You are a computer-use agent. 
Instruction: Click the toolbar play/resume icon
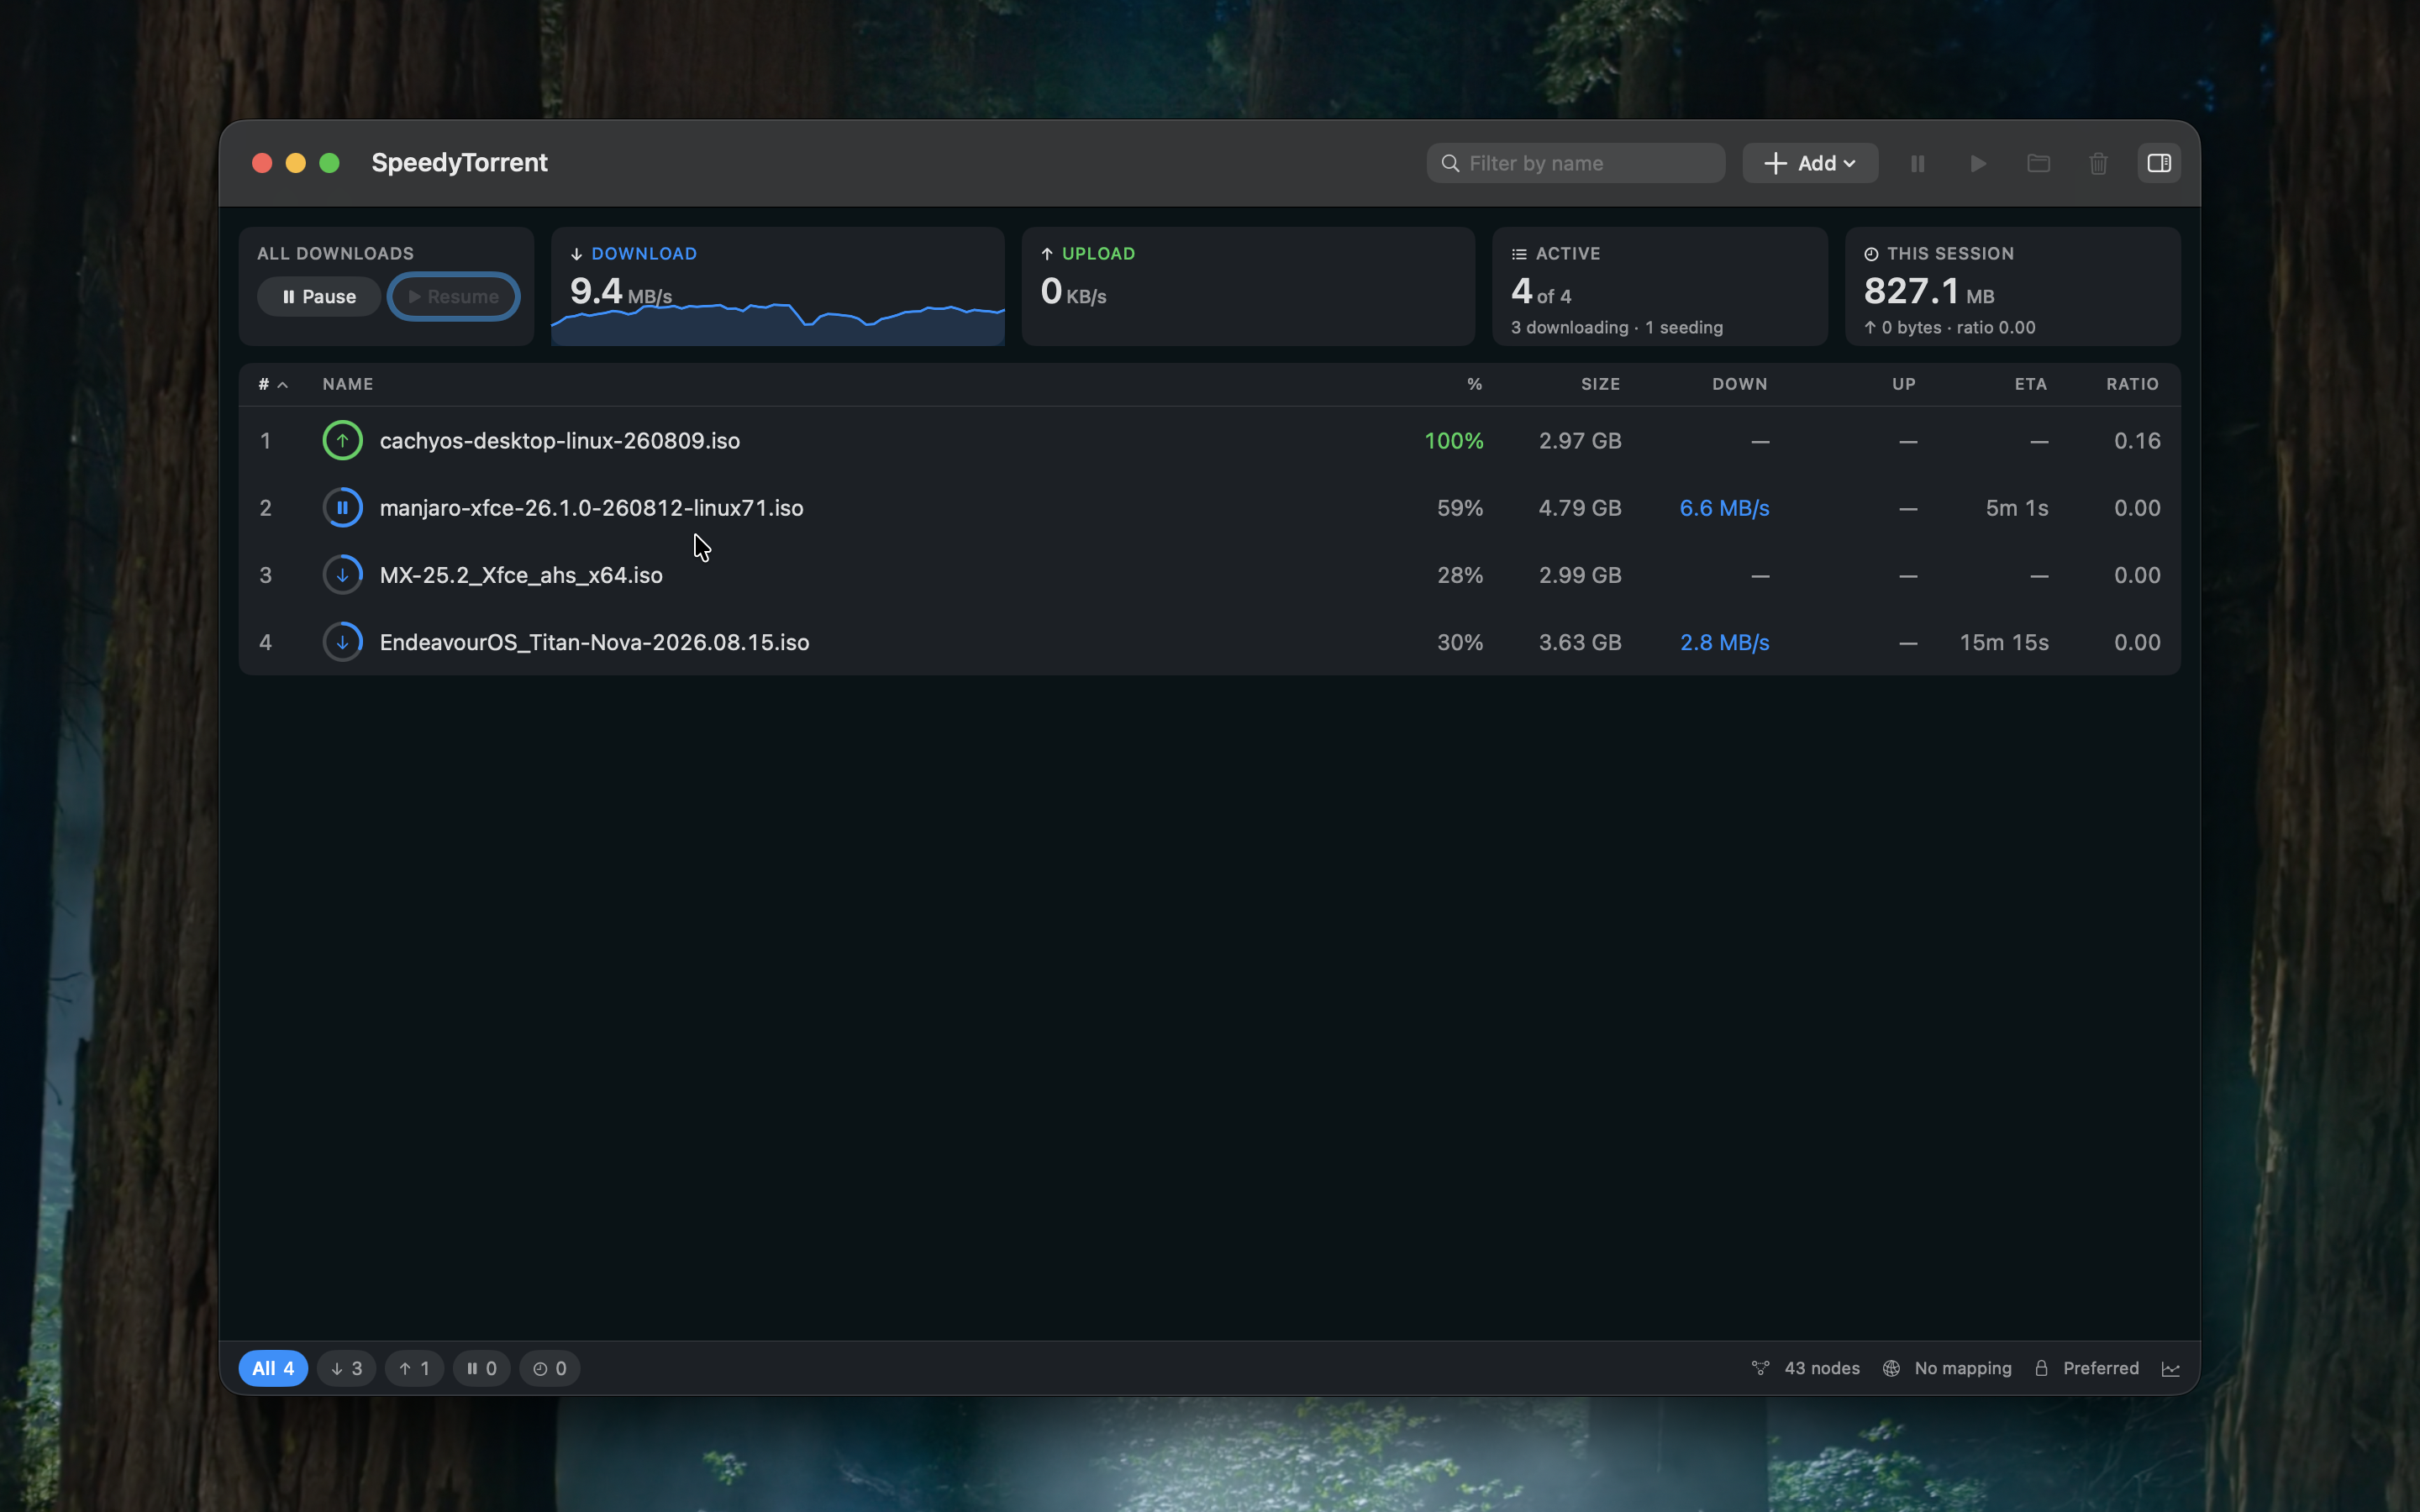1977,163
